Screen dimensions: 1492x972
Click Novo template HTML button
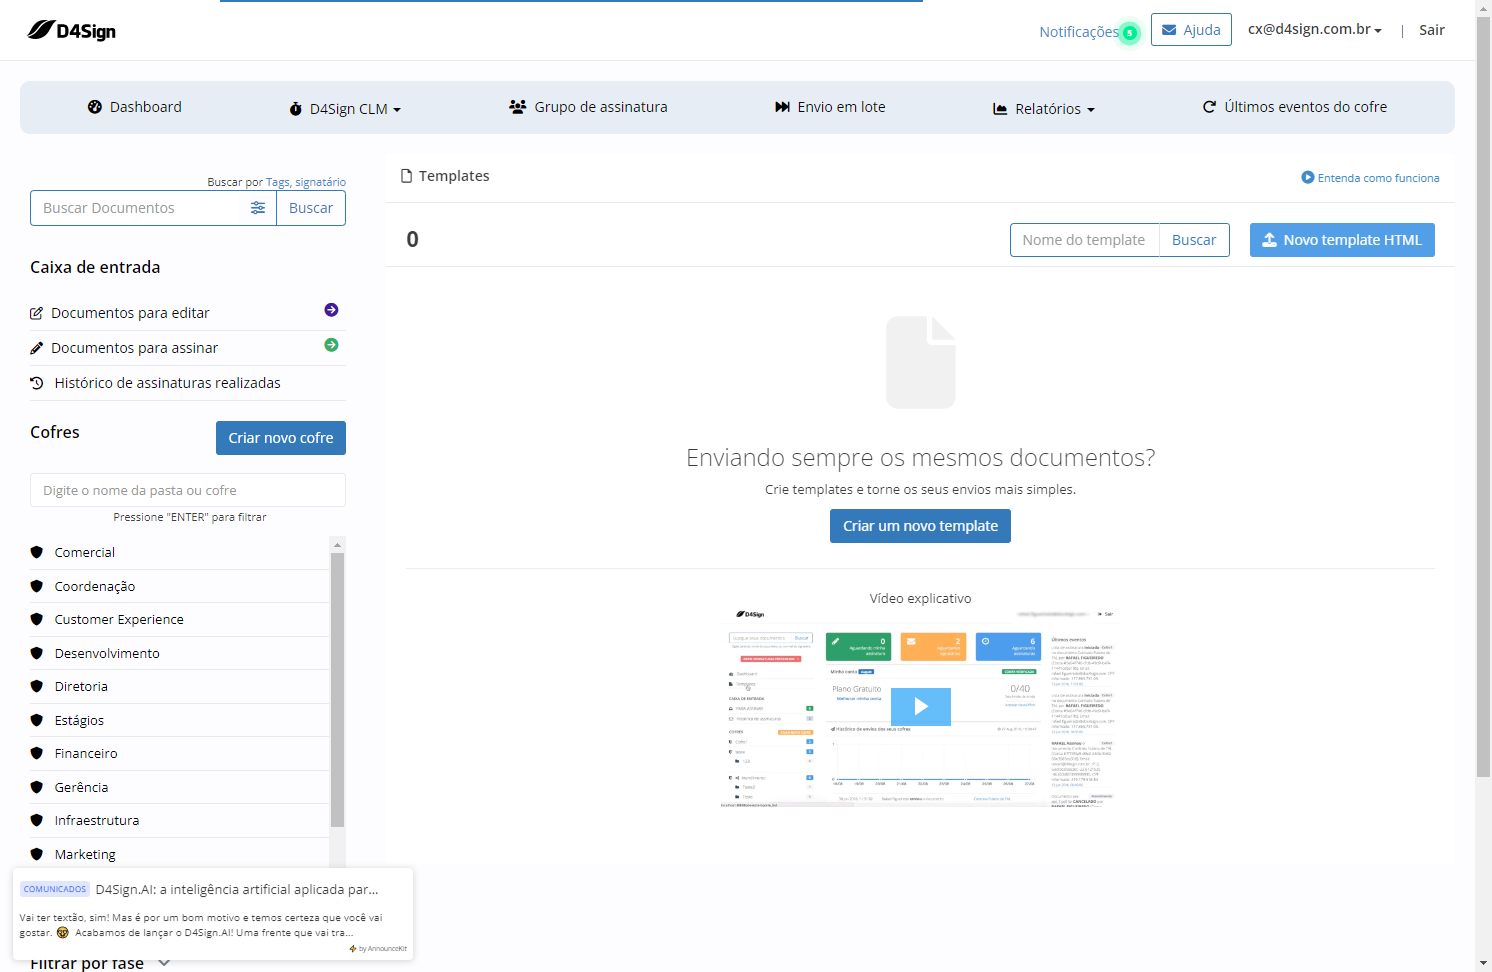tap(1342, 240)
